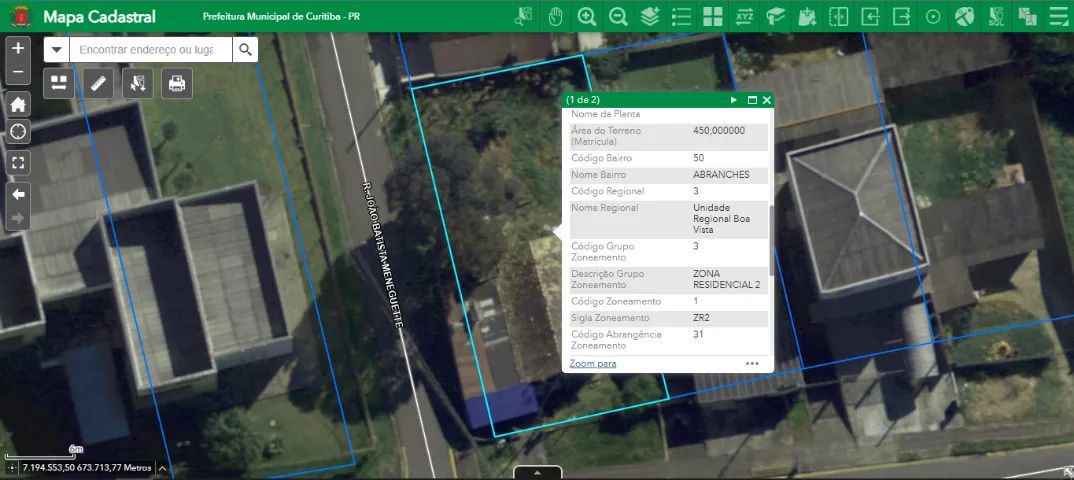This screenshot has width=1074, height=480.
Task: Activate the pan hand tool
Action: pos(556,16)
